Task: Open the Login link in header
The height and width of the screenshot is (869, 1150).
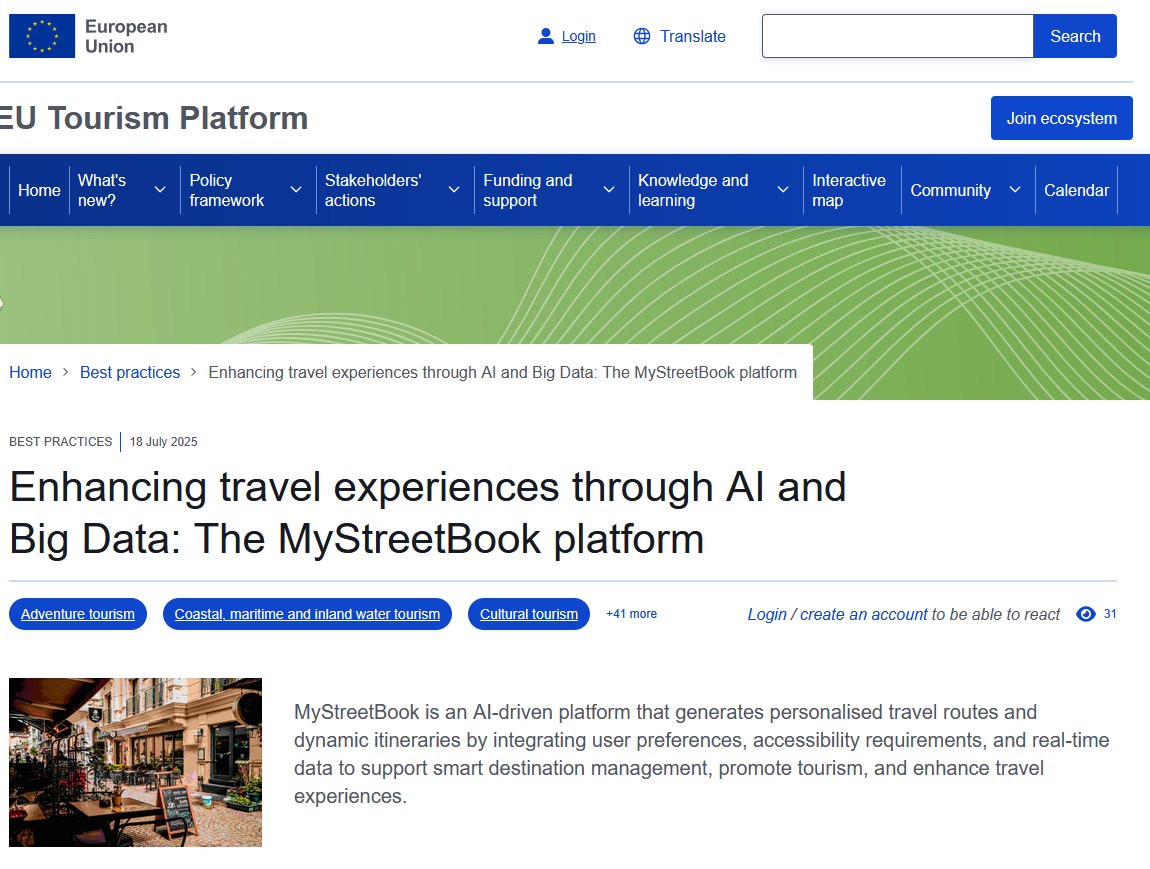Action: click(x=579, y=36)
